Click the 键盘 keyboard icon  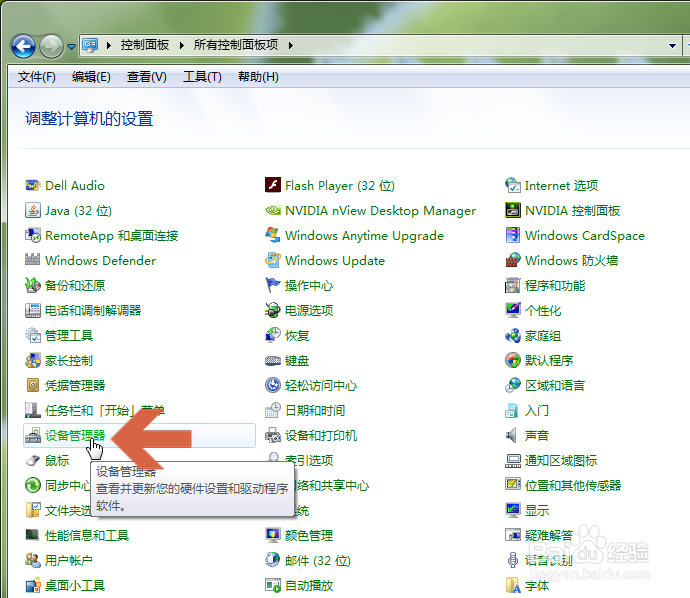273,361
